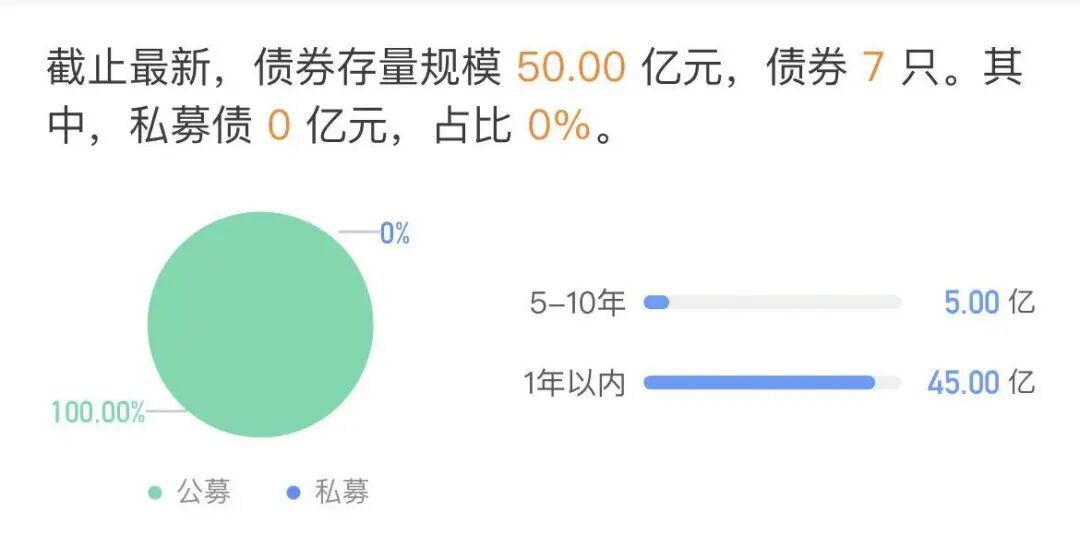The height and width of the screenshot is (536, 1080).
Task: Click the orange 0 before 亿元
Action: (278, 128)
